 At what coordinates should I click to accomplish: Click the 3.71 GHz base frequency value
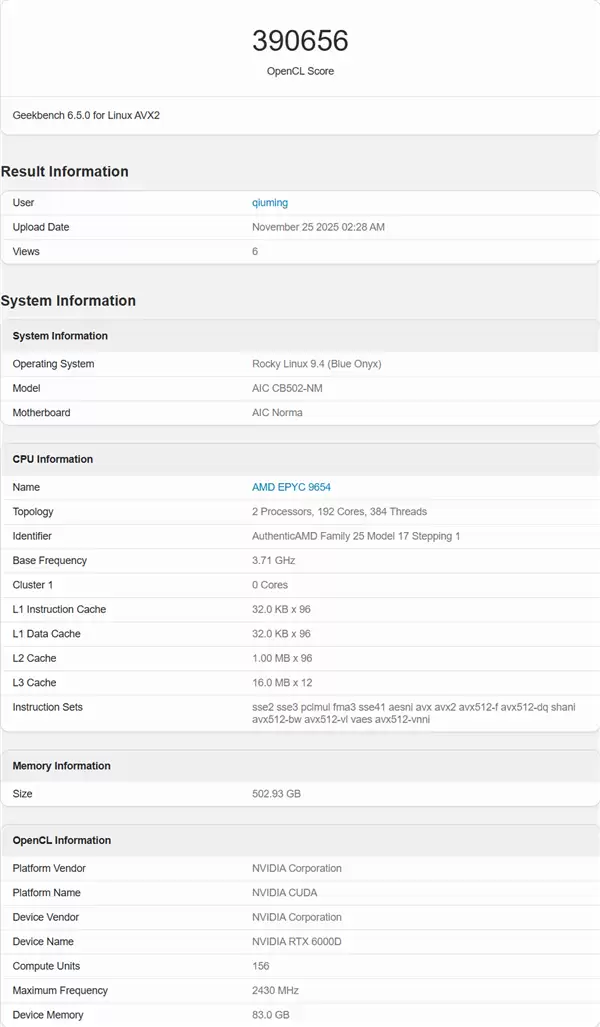274,560
